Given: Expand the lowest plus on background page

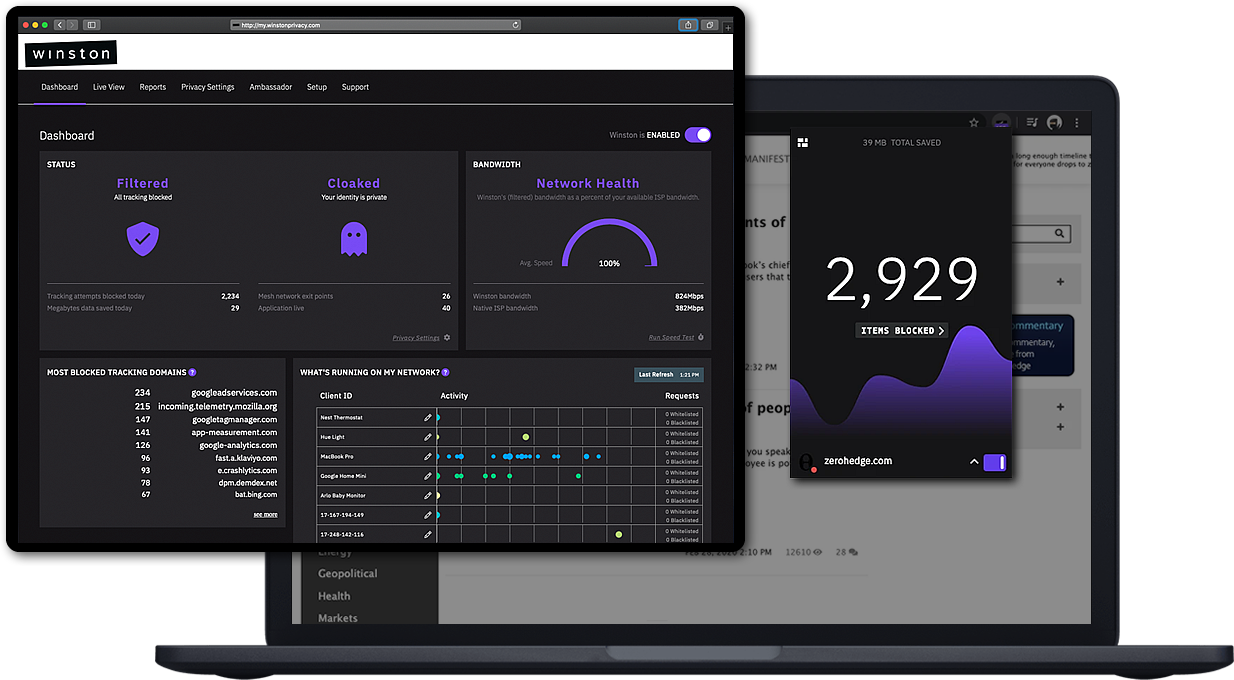Looking at the screenshot, I should pos(1060,427).
